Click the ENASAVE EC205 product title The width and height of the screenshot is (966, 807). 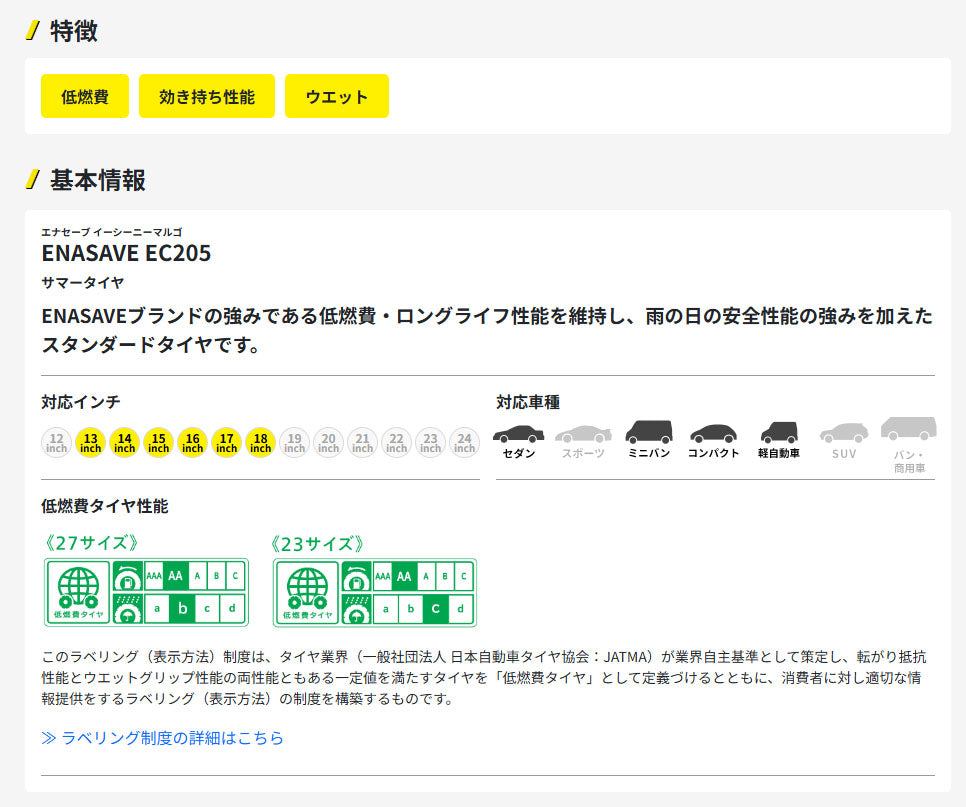tap(126, 253)
